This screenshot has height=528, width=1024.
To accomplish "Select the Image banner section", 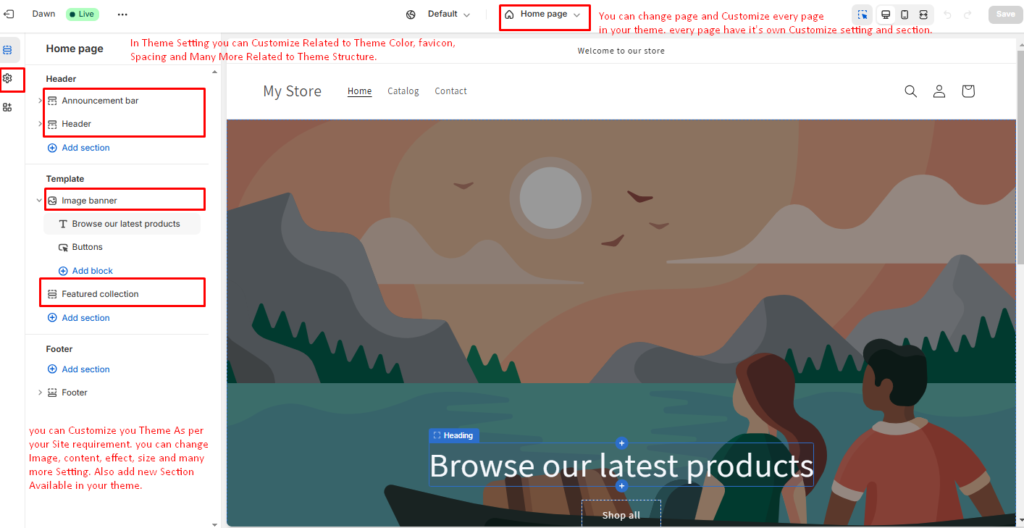I will pos(89,201).
